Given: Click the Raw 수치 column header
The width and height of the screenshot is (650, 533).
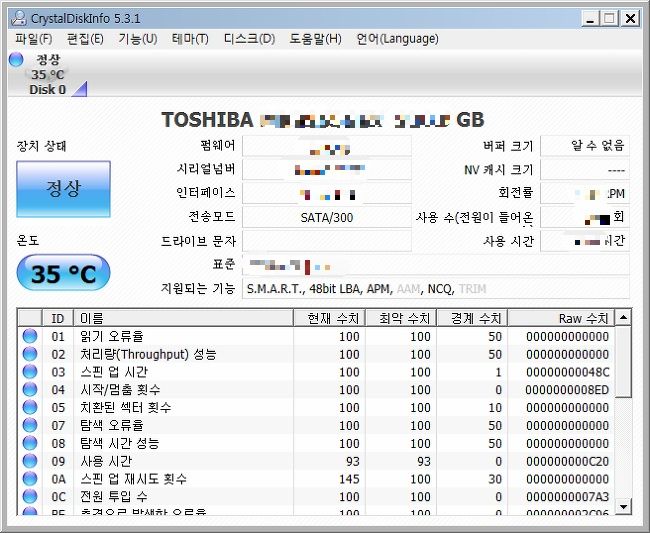Looking at the screenshot, I should [561, 318].
